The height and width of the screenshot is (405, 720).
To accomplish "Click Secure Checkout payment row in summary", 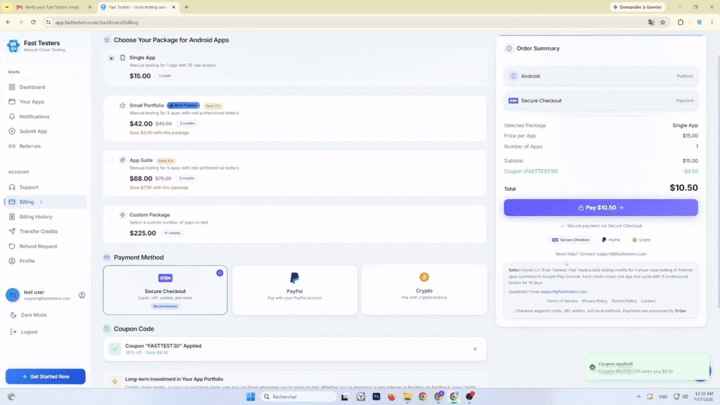I will click(x=601, y=101).
